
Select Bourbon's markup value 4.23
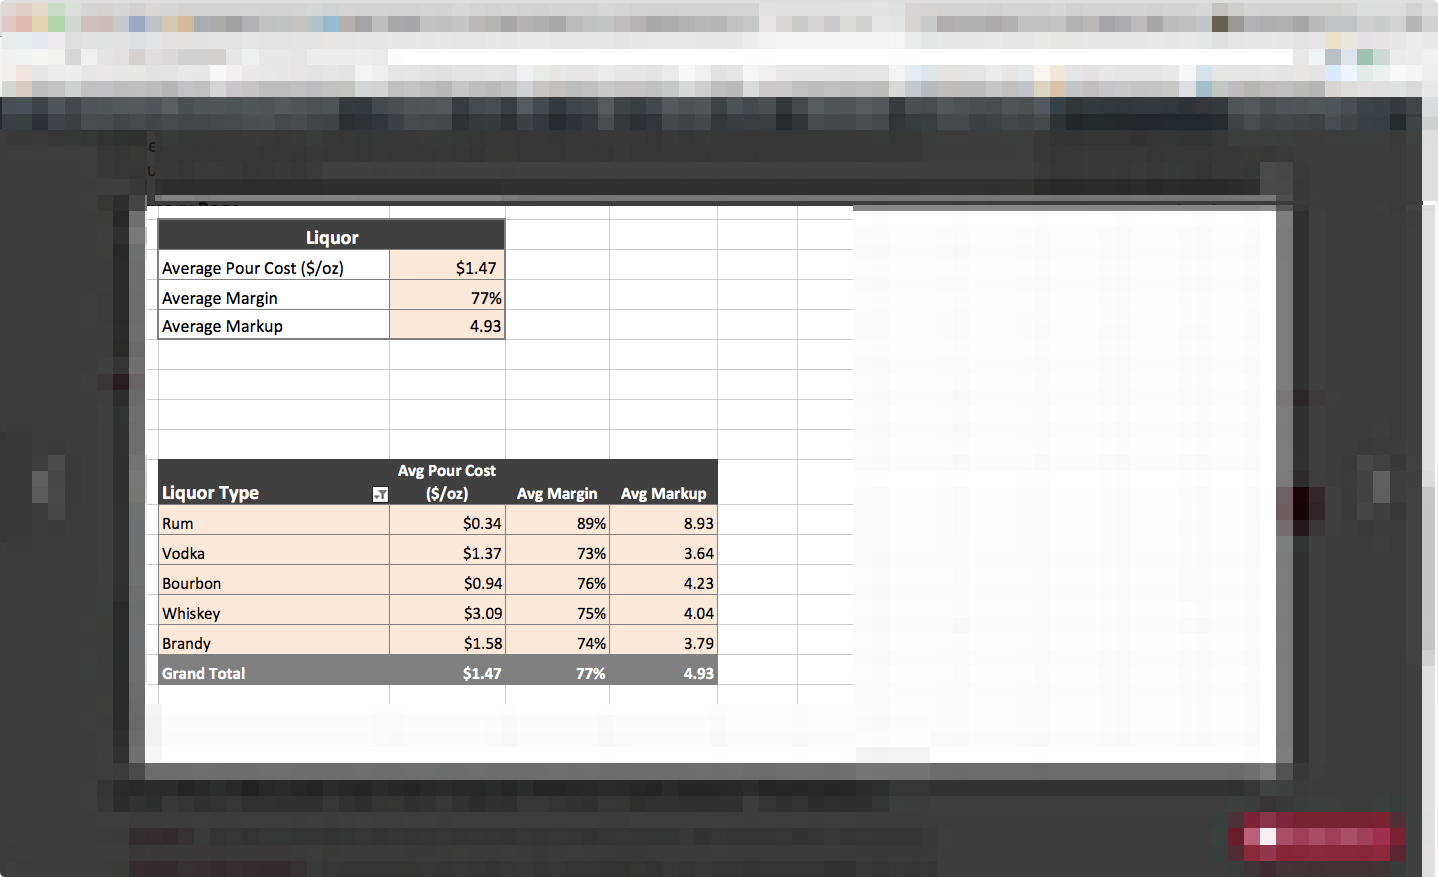(663, 580)
